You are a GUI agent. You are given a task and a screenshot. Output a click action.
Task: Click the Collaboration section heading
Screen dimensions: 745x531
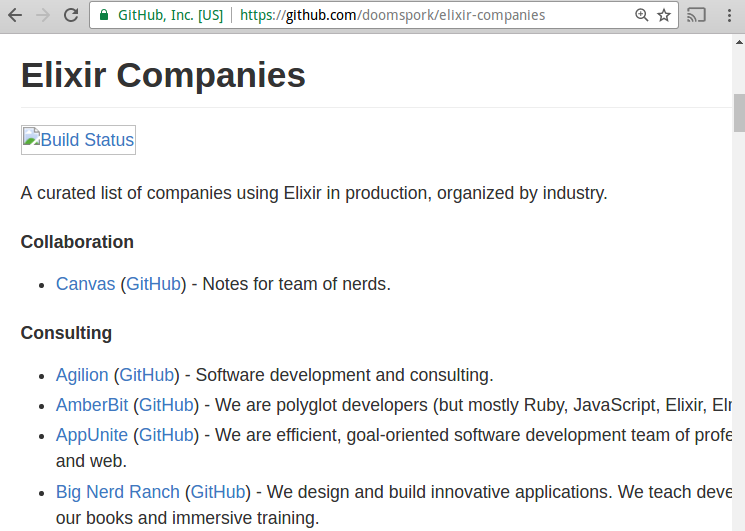(77, 242)
